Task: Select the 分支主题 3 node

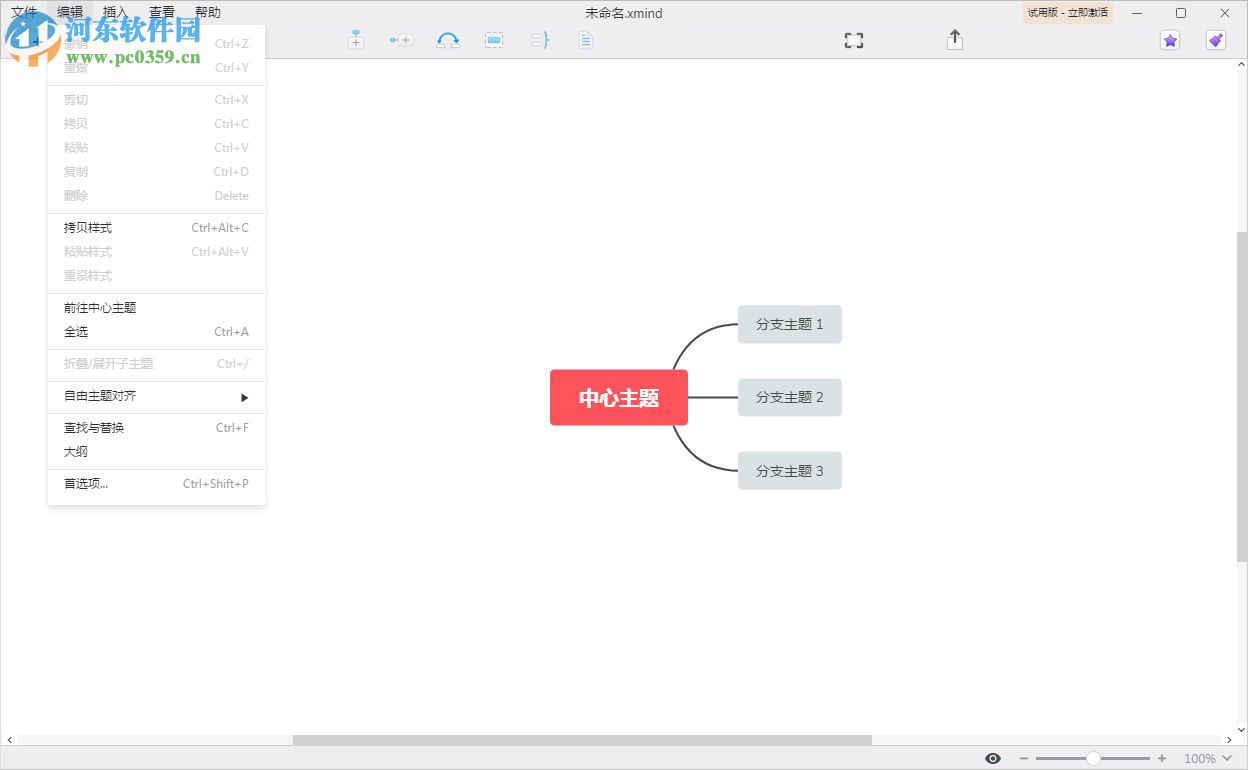Action: pyautogui.click(x=790, y=471)
